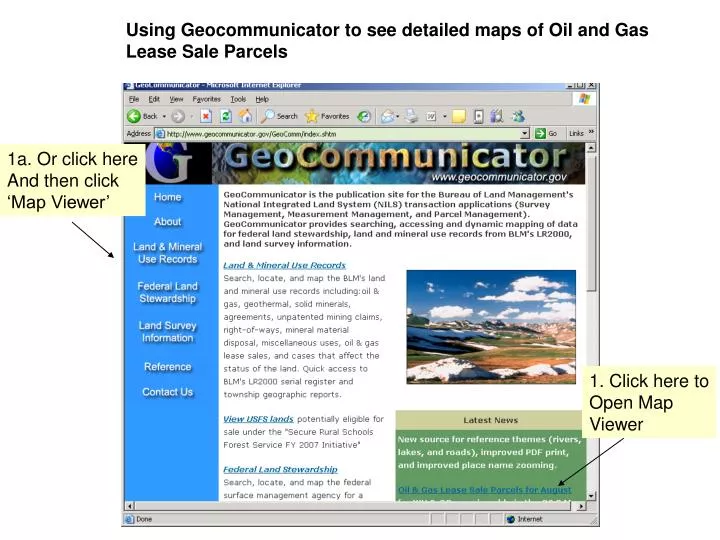This screenshot has height=540, width=720.
Task: Click the mountain landscape photo
Action: coord(491,327)
